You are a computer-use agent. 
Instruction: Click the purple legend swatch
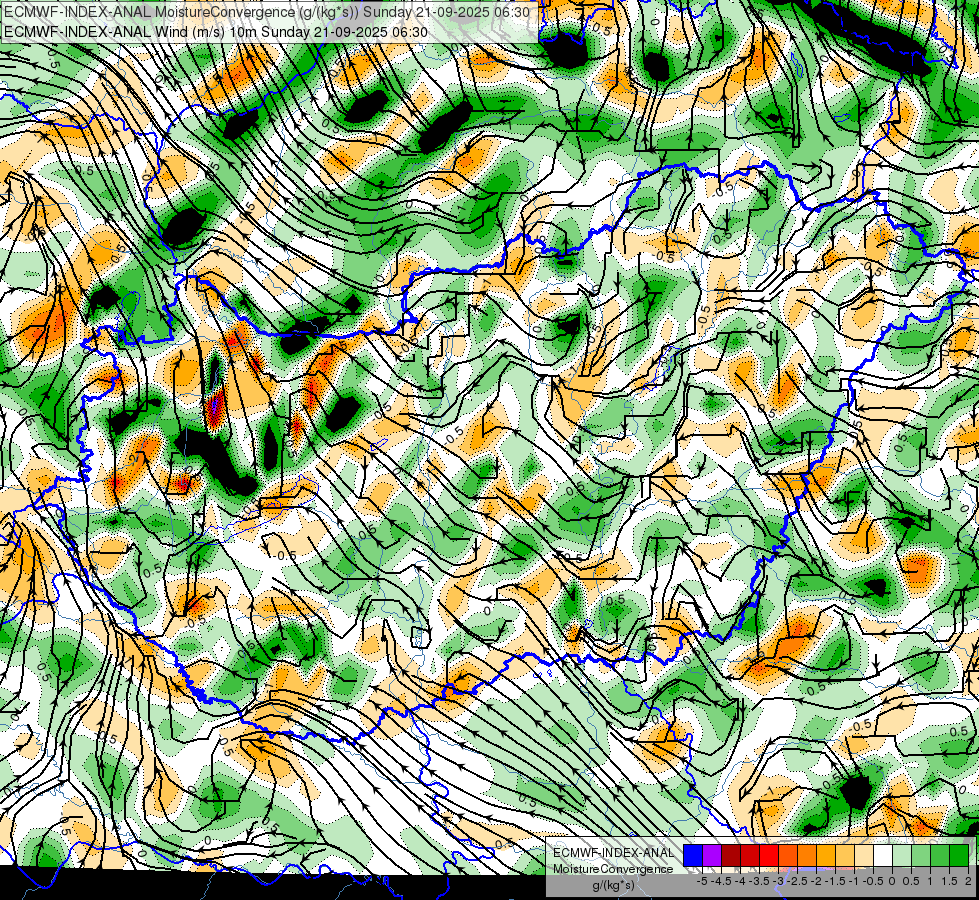tap(712, 855)
